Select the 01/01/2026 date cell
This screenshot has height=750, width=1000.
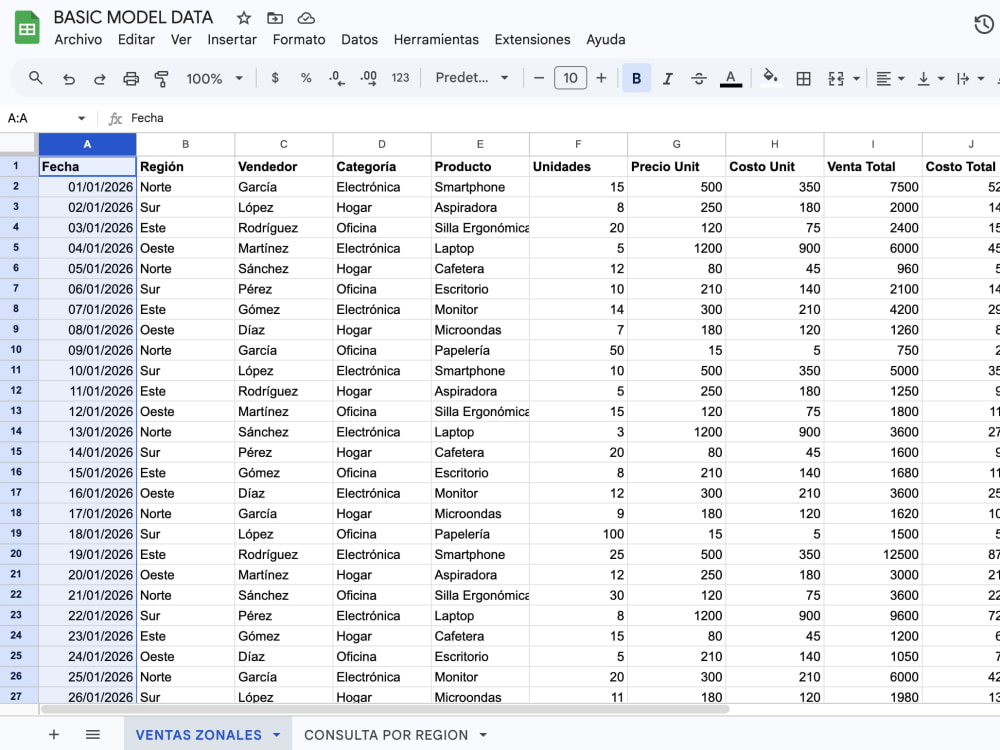(x=87, y=187)
